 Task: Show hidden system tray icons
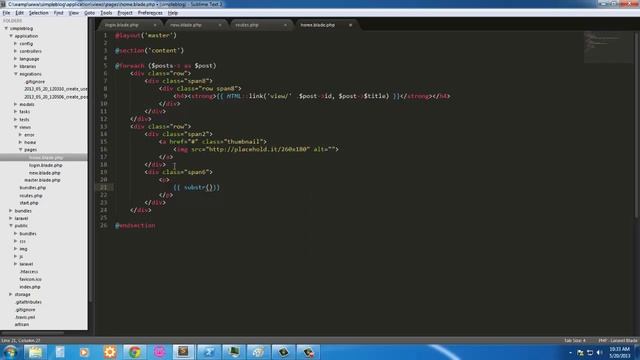(571, 352)
